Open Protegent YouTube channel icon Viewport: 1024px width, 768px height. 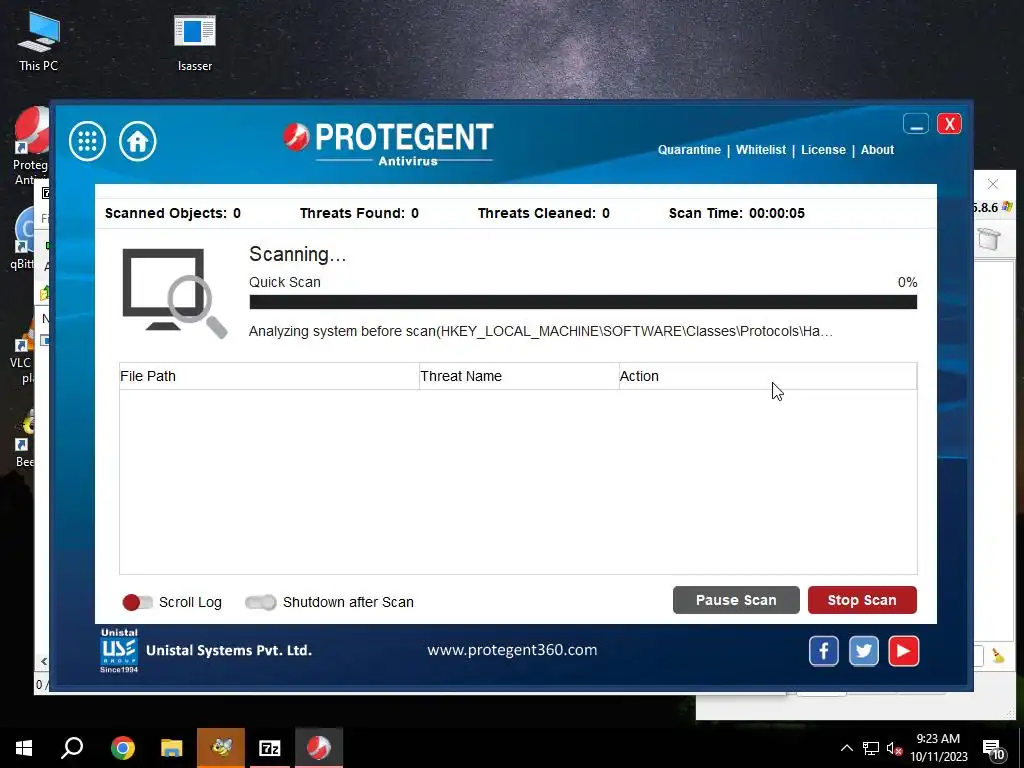(x=904, y=651)
